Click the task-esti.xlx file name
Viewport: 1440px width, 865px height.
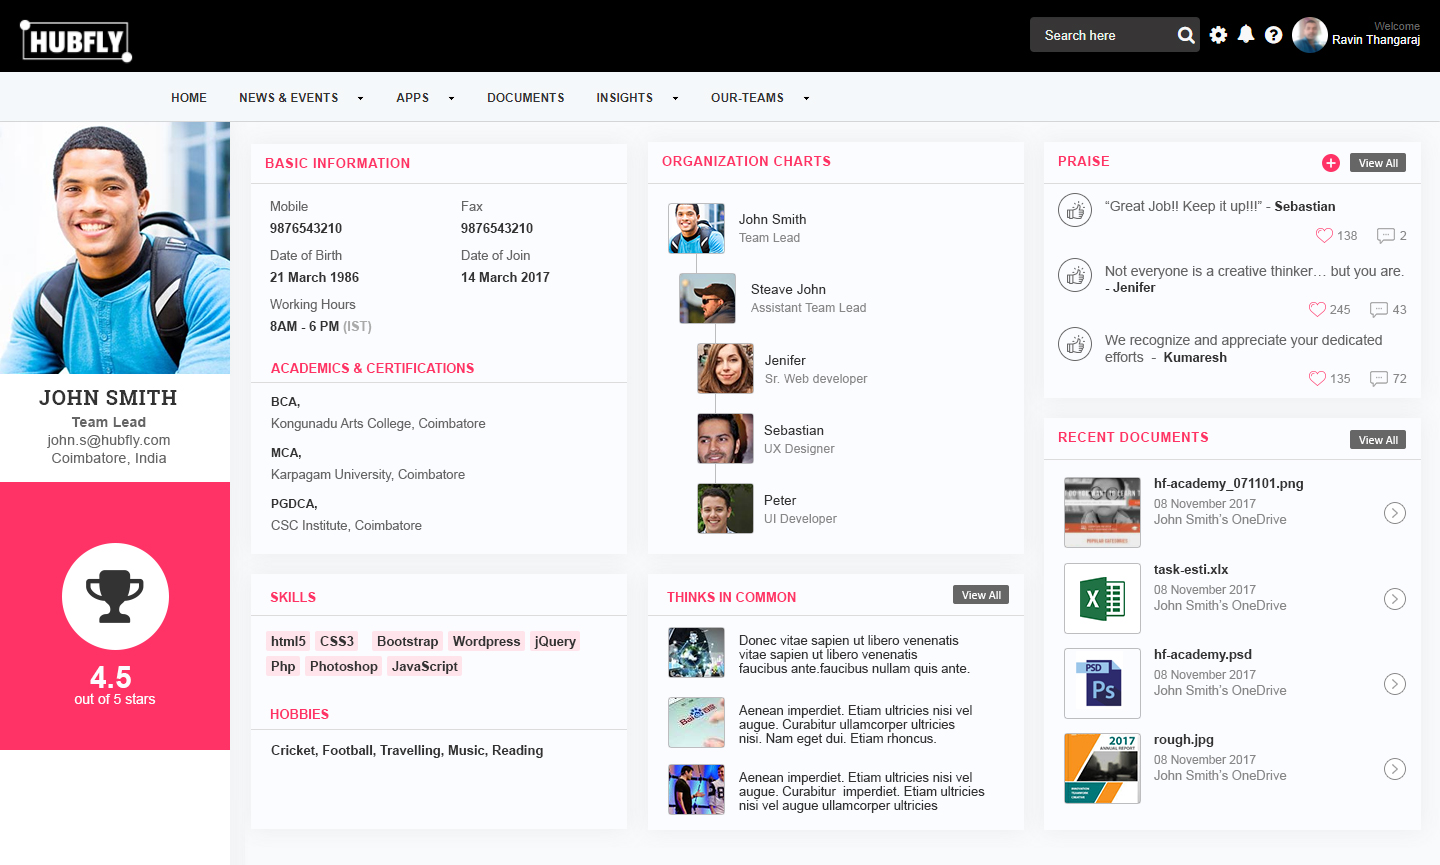(x=1191, y=569)
